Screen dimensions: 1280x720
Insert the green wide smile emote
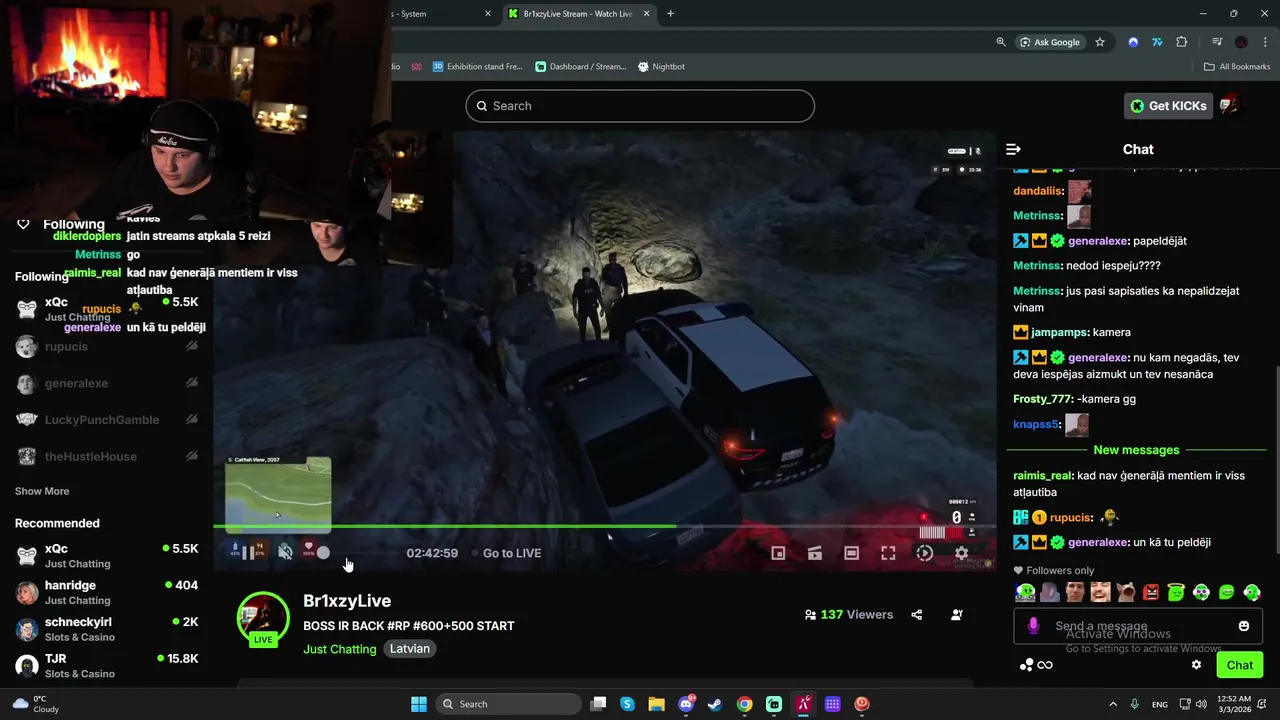(x=1227, y=592)
